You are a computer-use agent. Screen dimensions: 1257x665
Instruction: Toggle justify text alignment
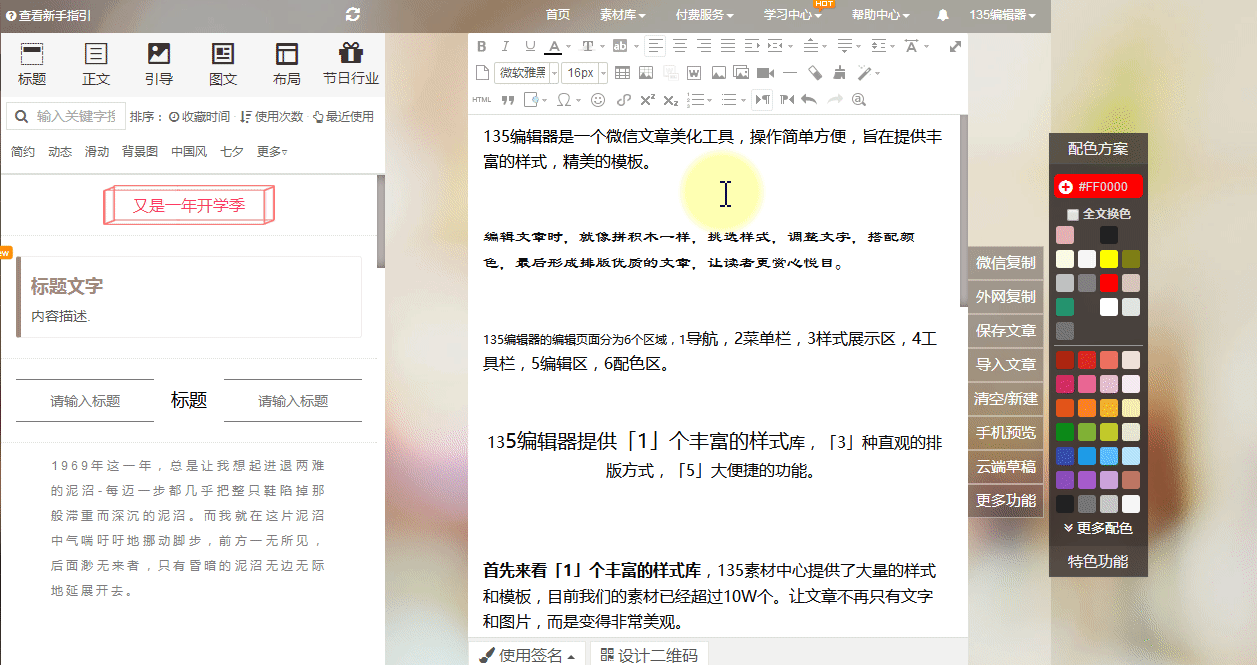pyautogui.click(x=728, y=46)
